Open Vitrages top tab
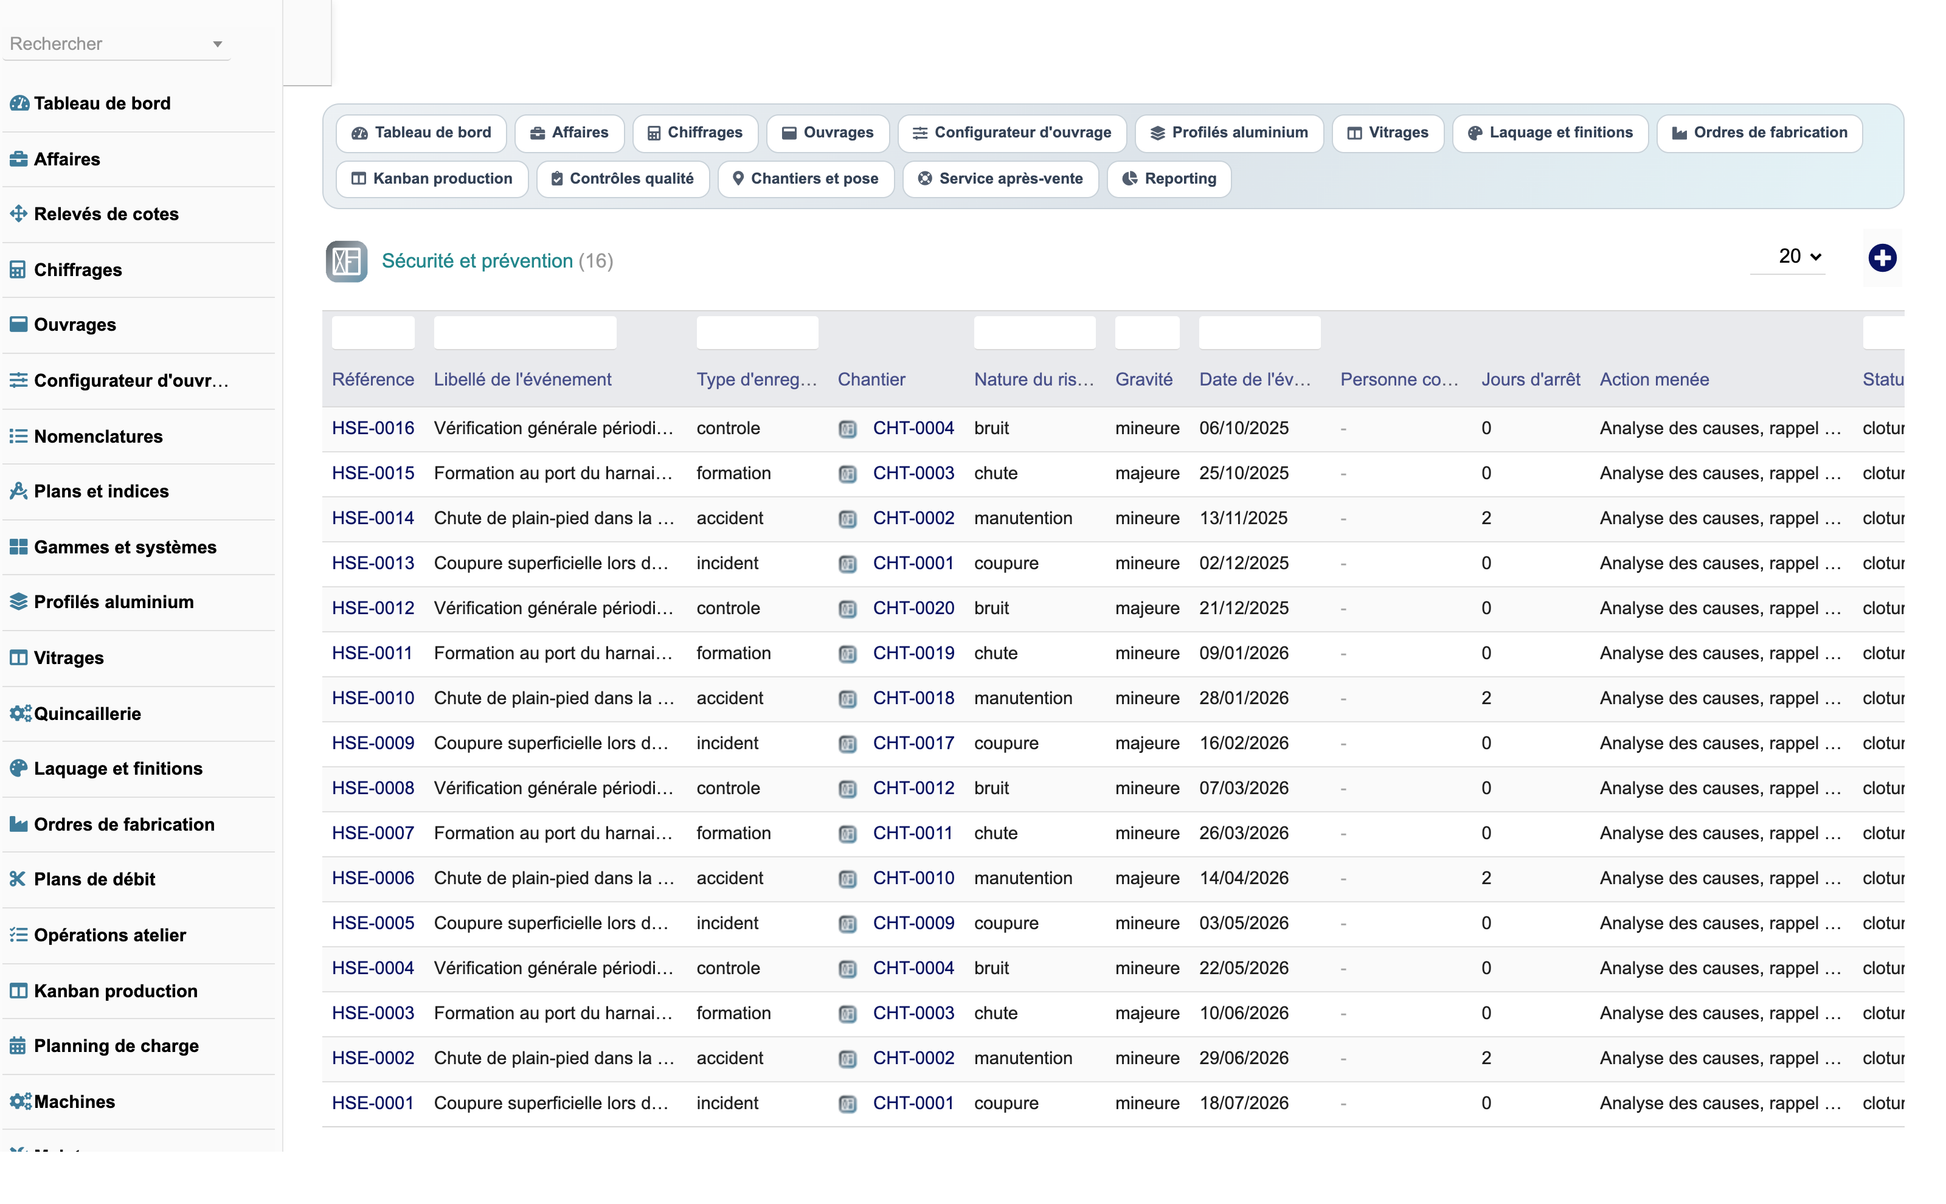 click(x=1388, y=133)
